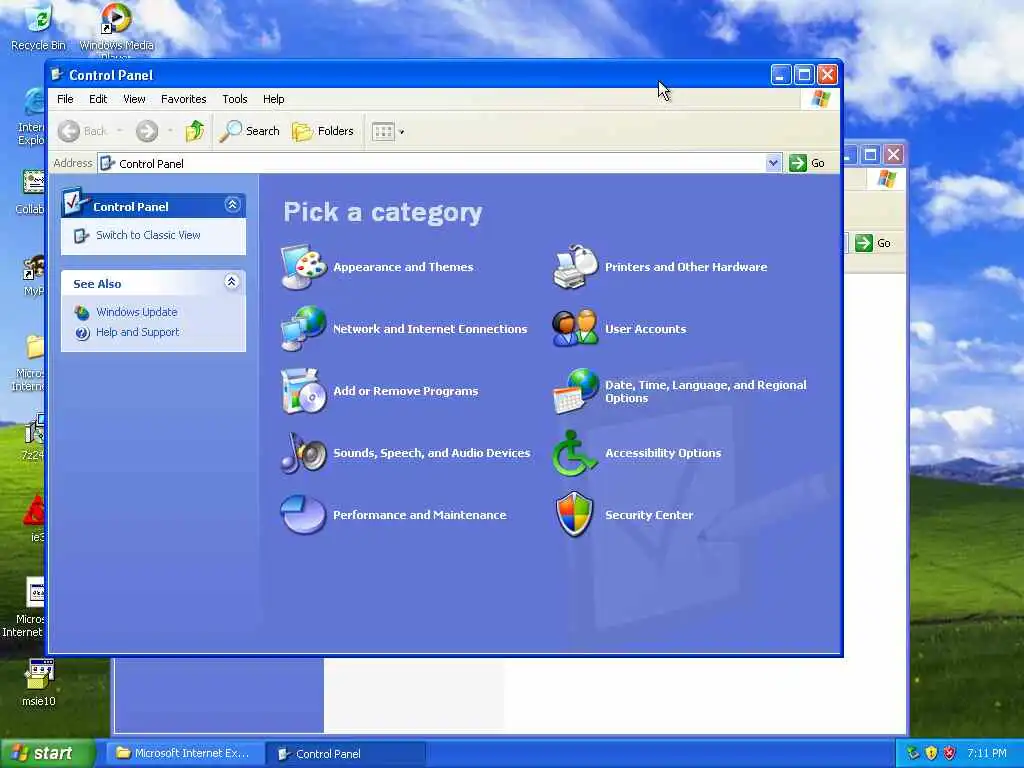
Task: Select the Windows Media Player desktop icon
Action: coord(116,29)
